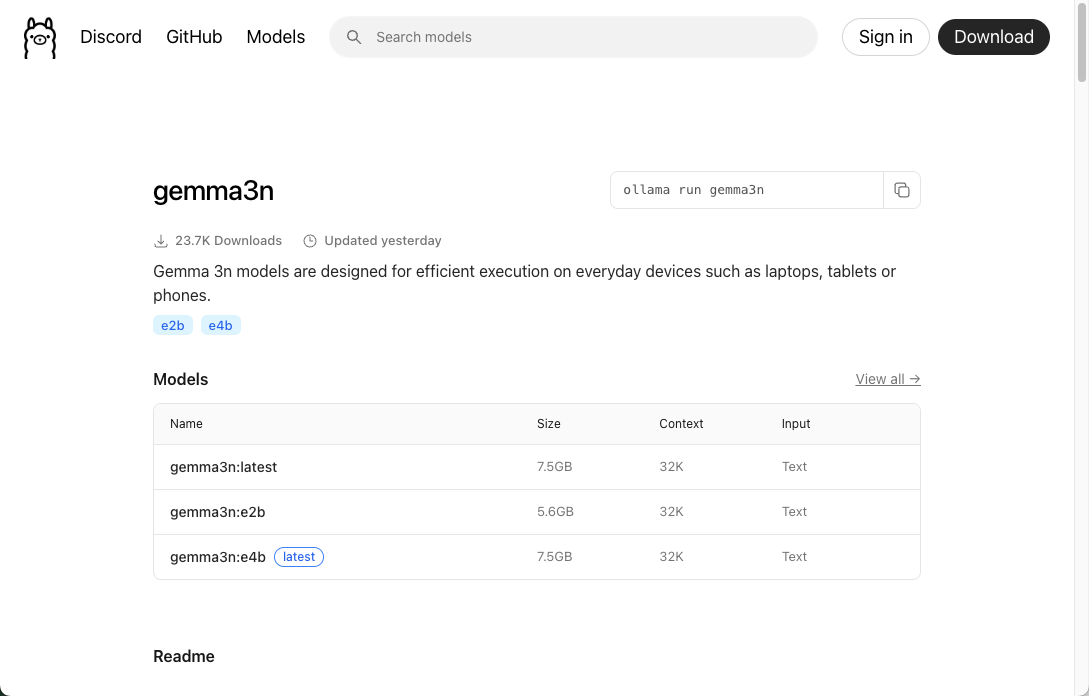This screenshot has height=696, width=1089.
Task: Click the downloads arrow icon
Action: (x=160, y=241)
